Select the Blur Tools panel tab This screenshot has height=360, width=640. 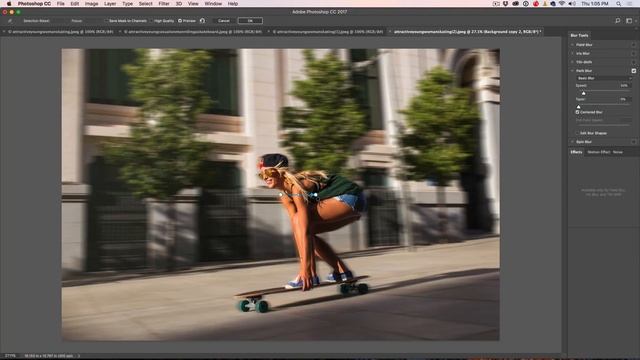click(579, 36)
